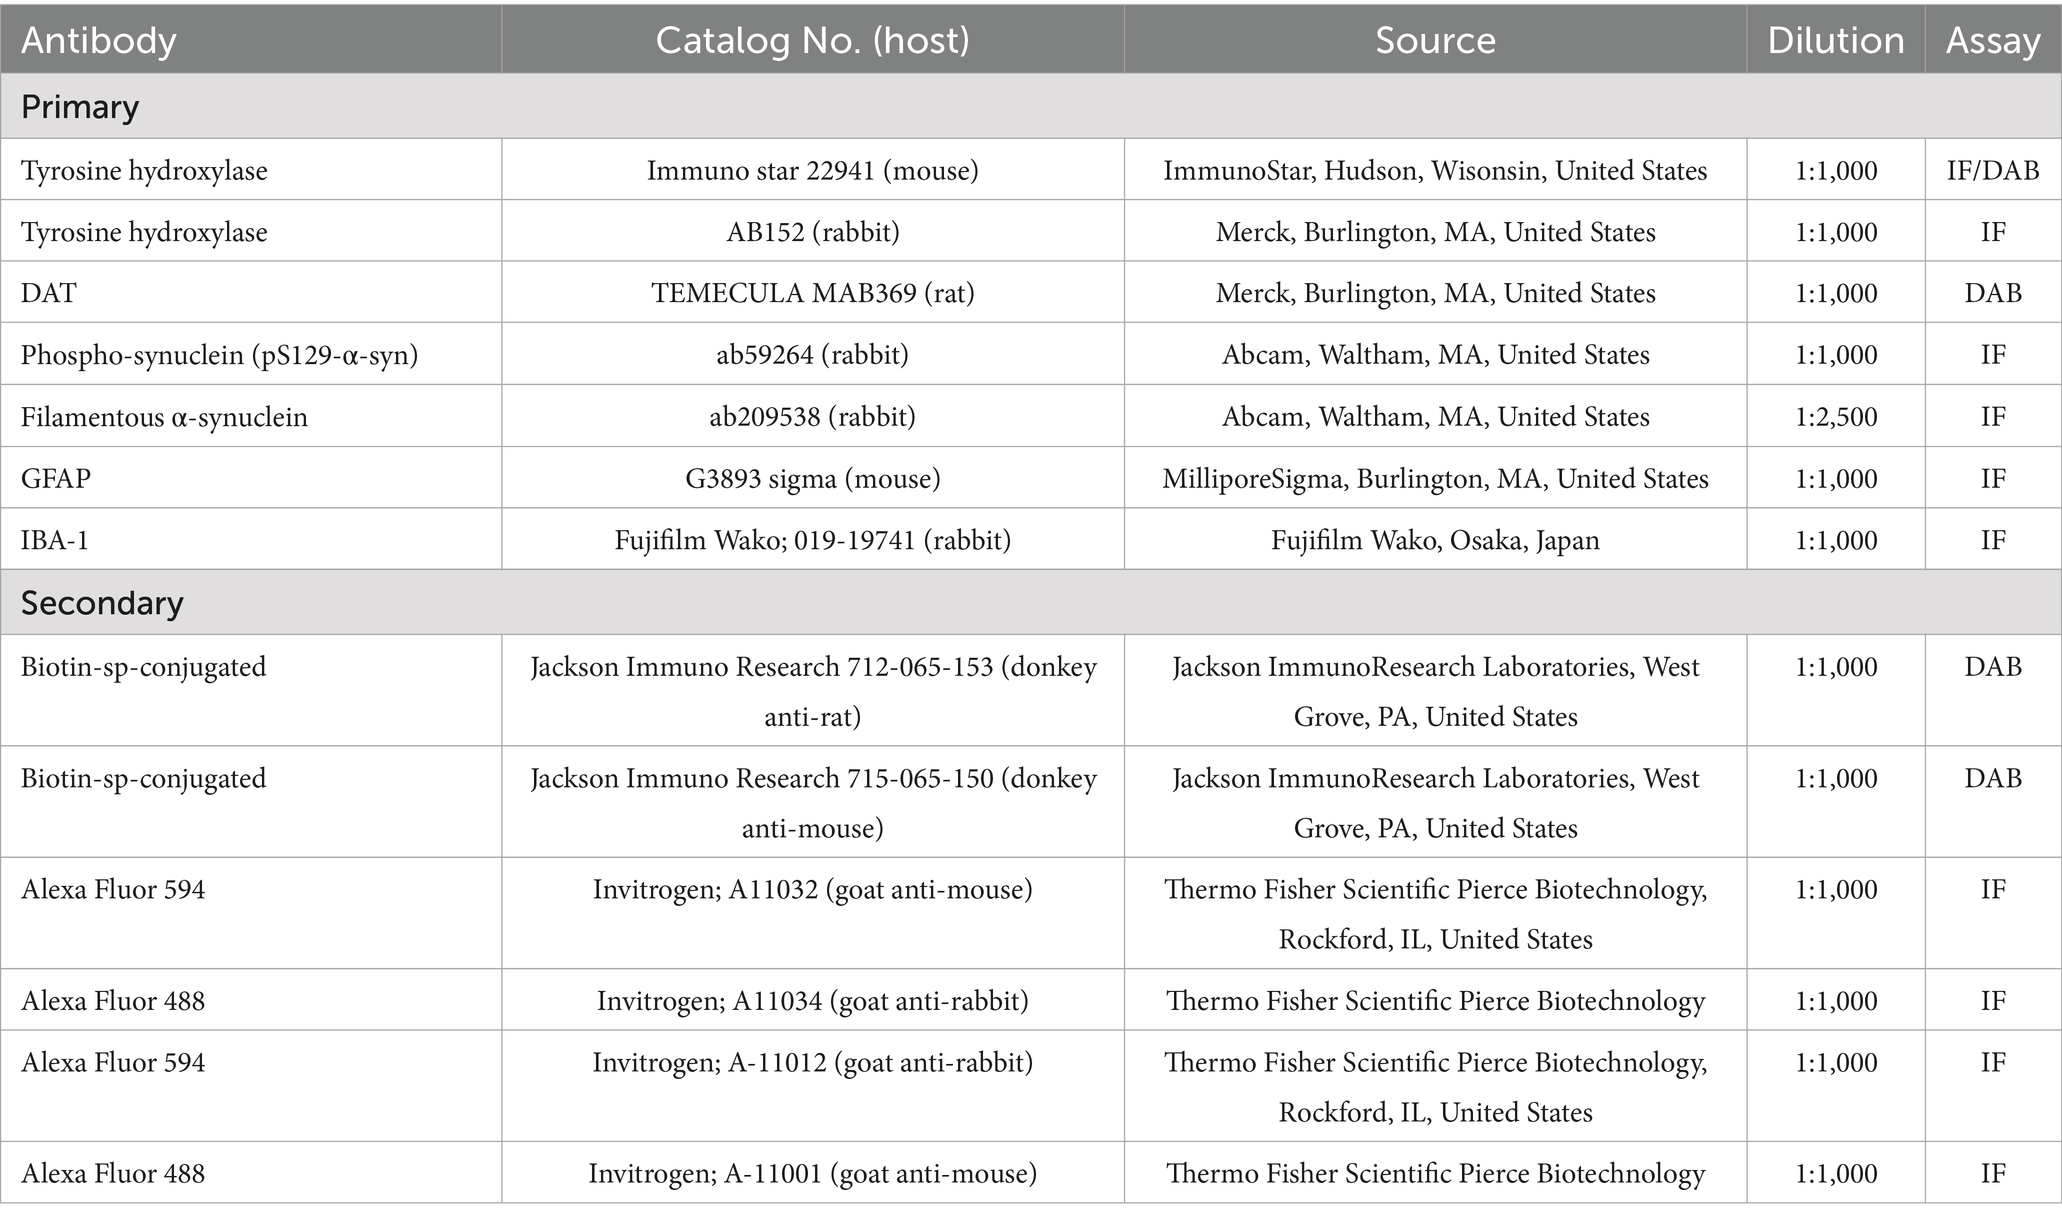
Task: Click the 1:2,500 dilution cell
Action: 1836,417
